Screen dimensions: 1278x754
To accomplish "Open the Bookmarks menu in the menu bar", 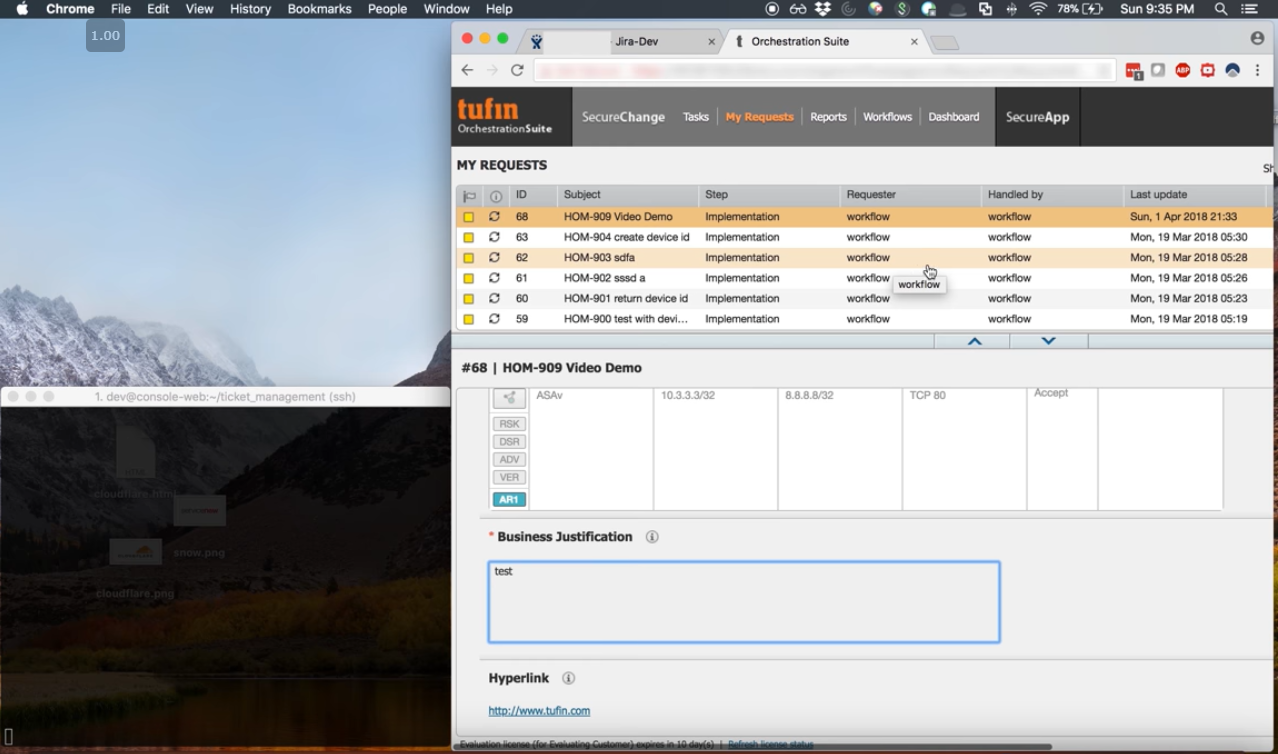I will pos(319,9).
